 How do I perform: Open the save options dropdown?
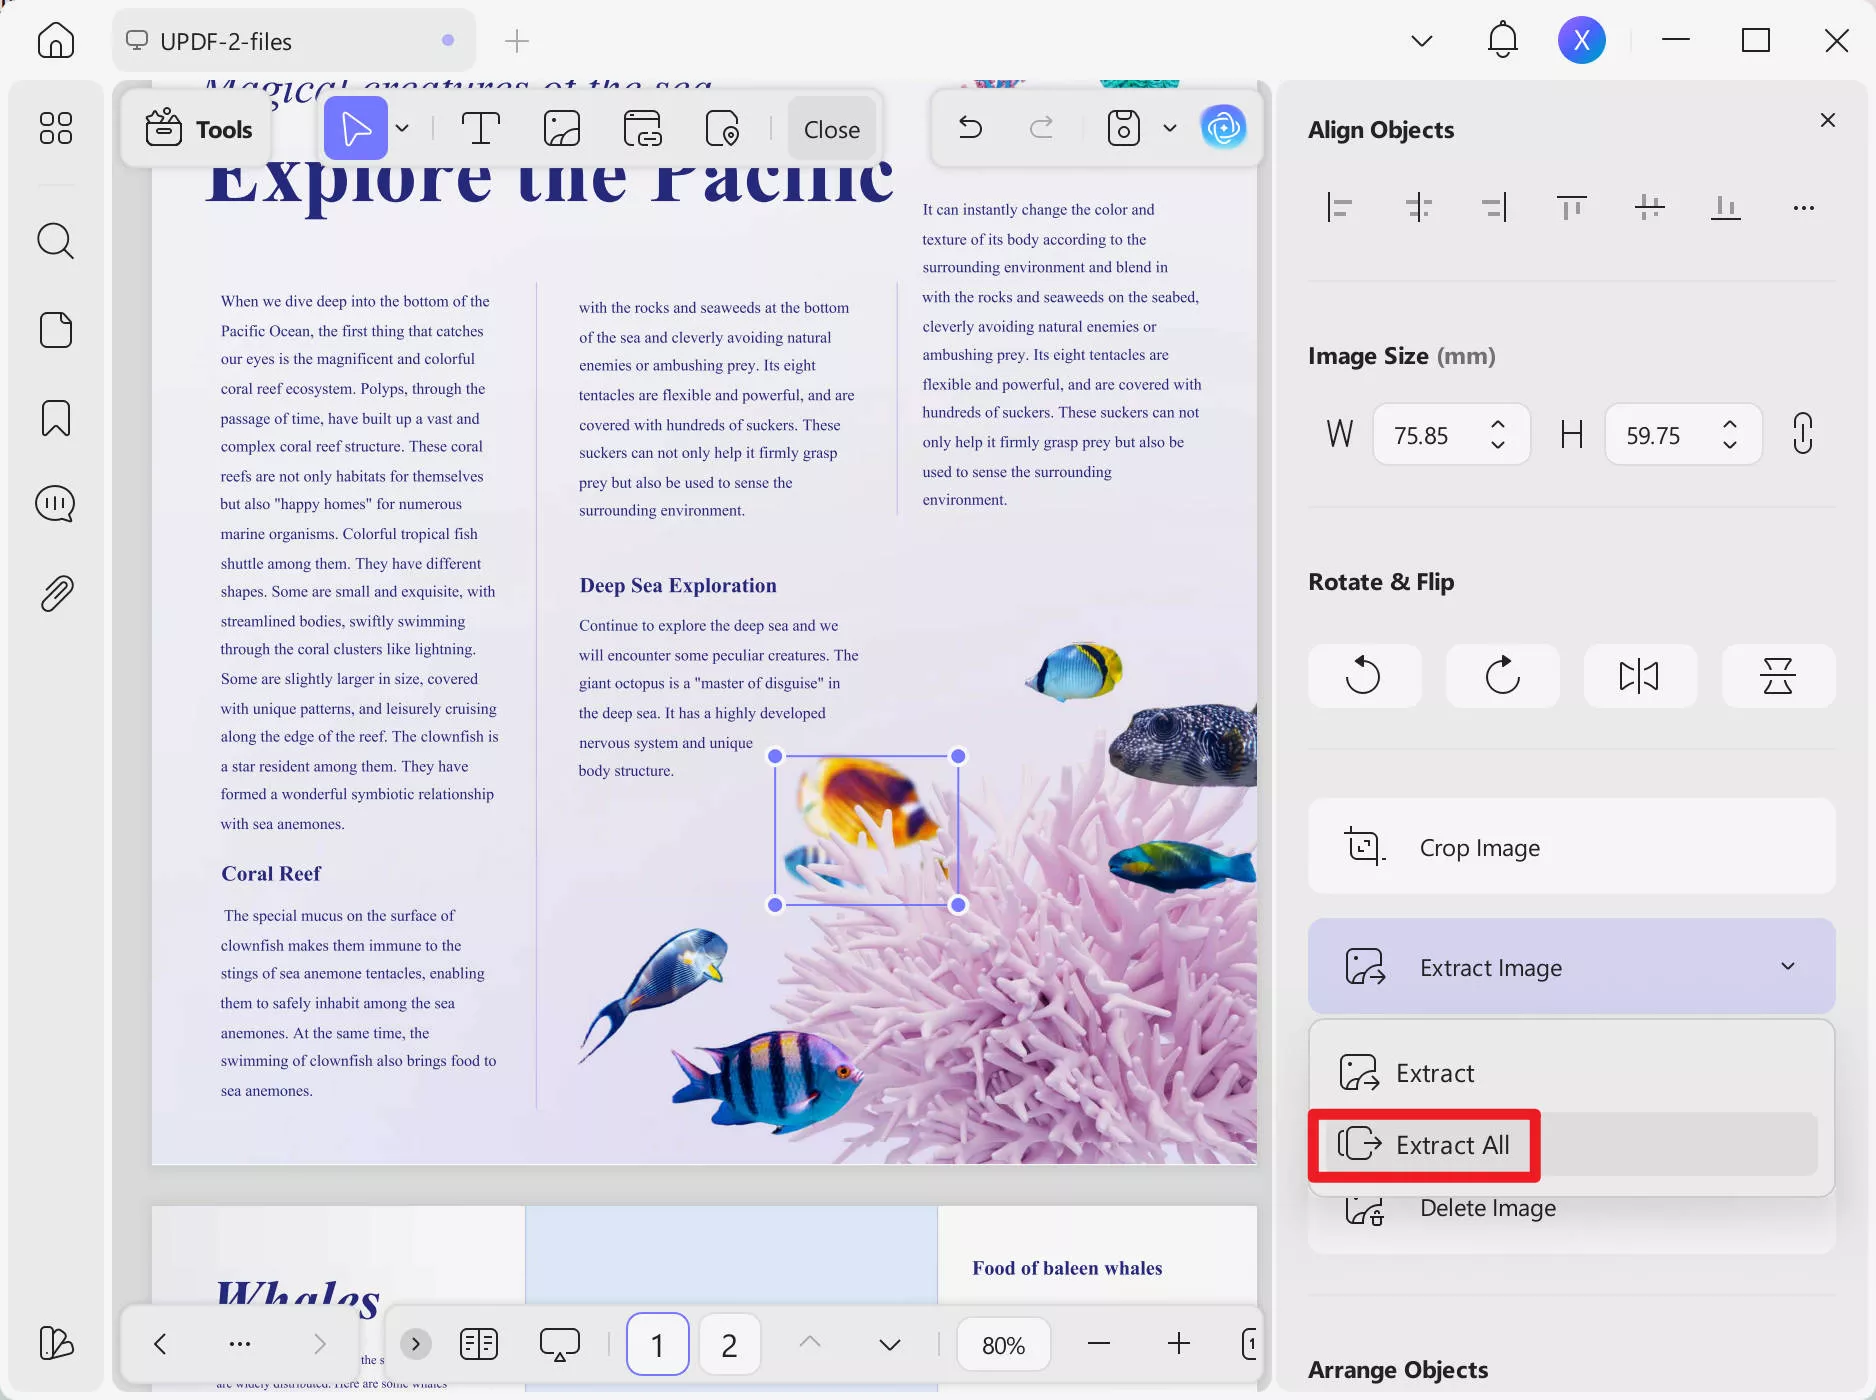tap(1170, 128)
